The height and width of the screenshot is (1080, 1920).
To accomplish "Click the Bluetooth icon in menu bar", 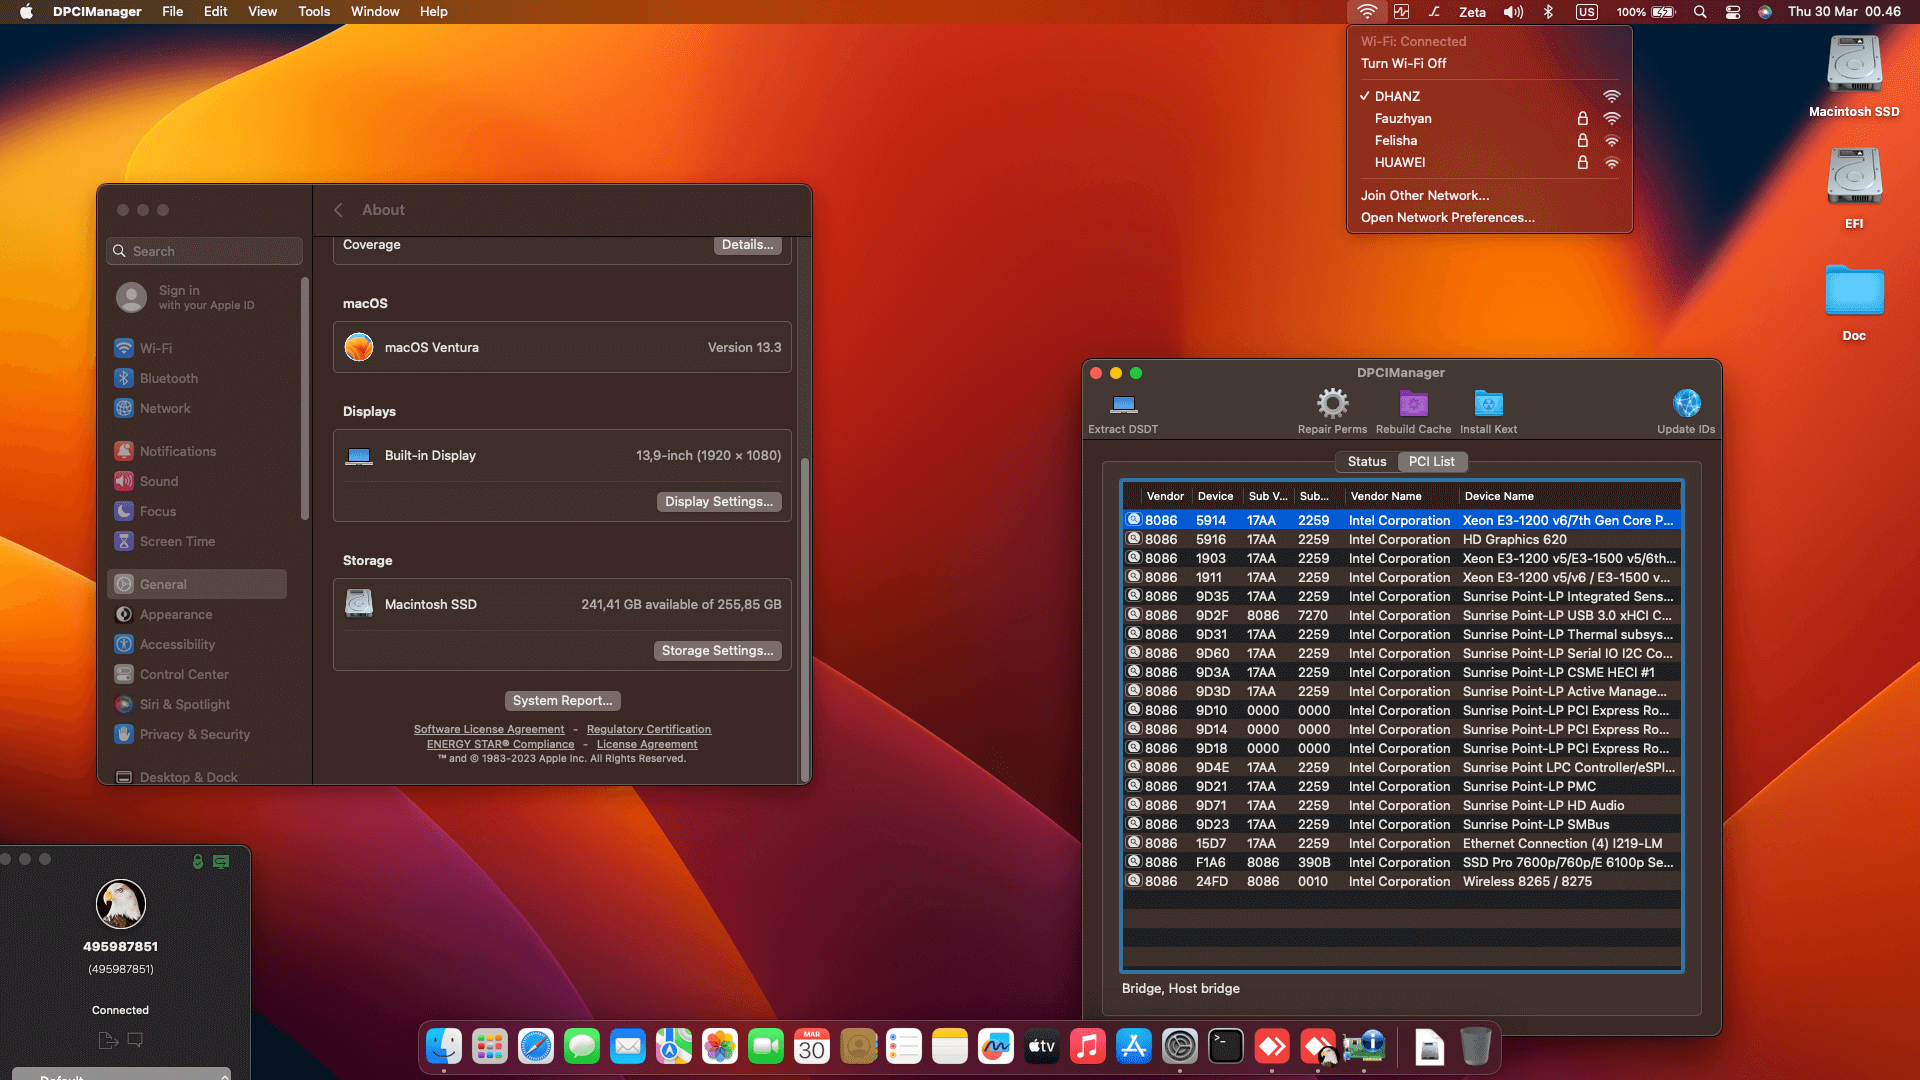I will [1550, 12].
